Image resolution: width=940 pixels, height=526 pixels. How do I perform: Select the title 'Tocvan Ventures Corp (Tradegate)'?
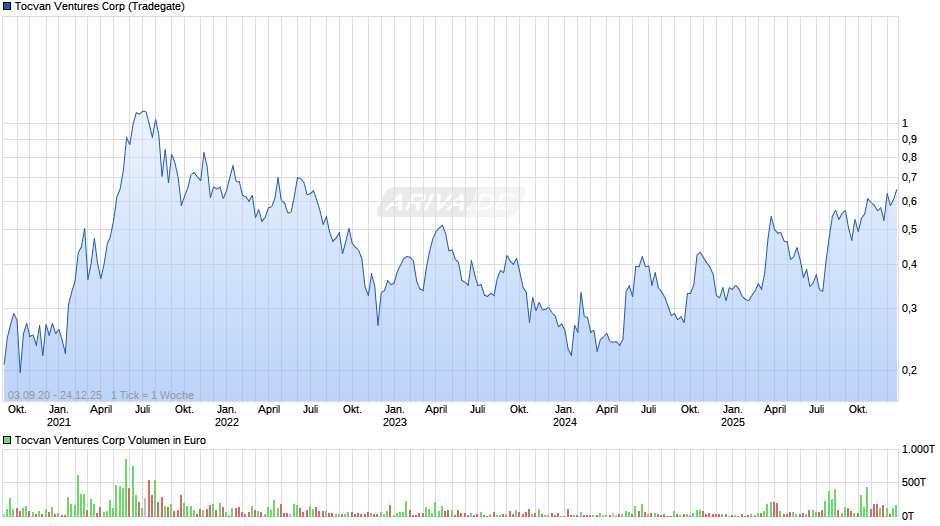100,7
